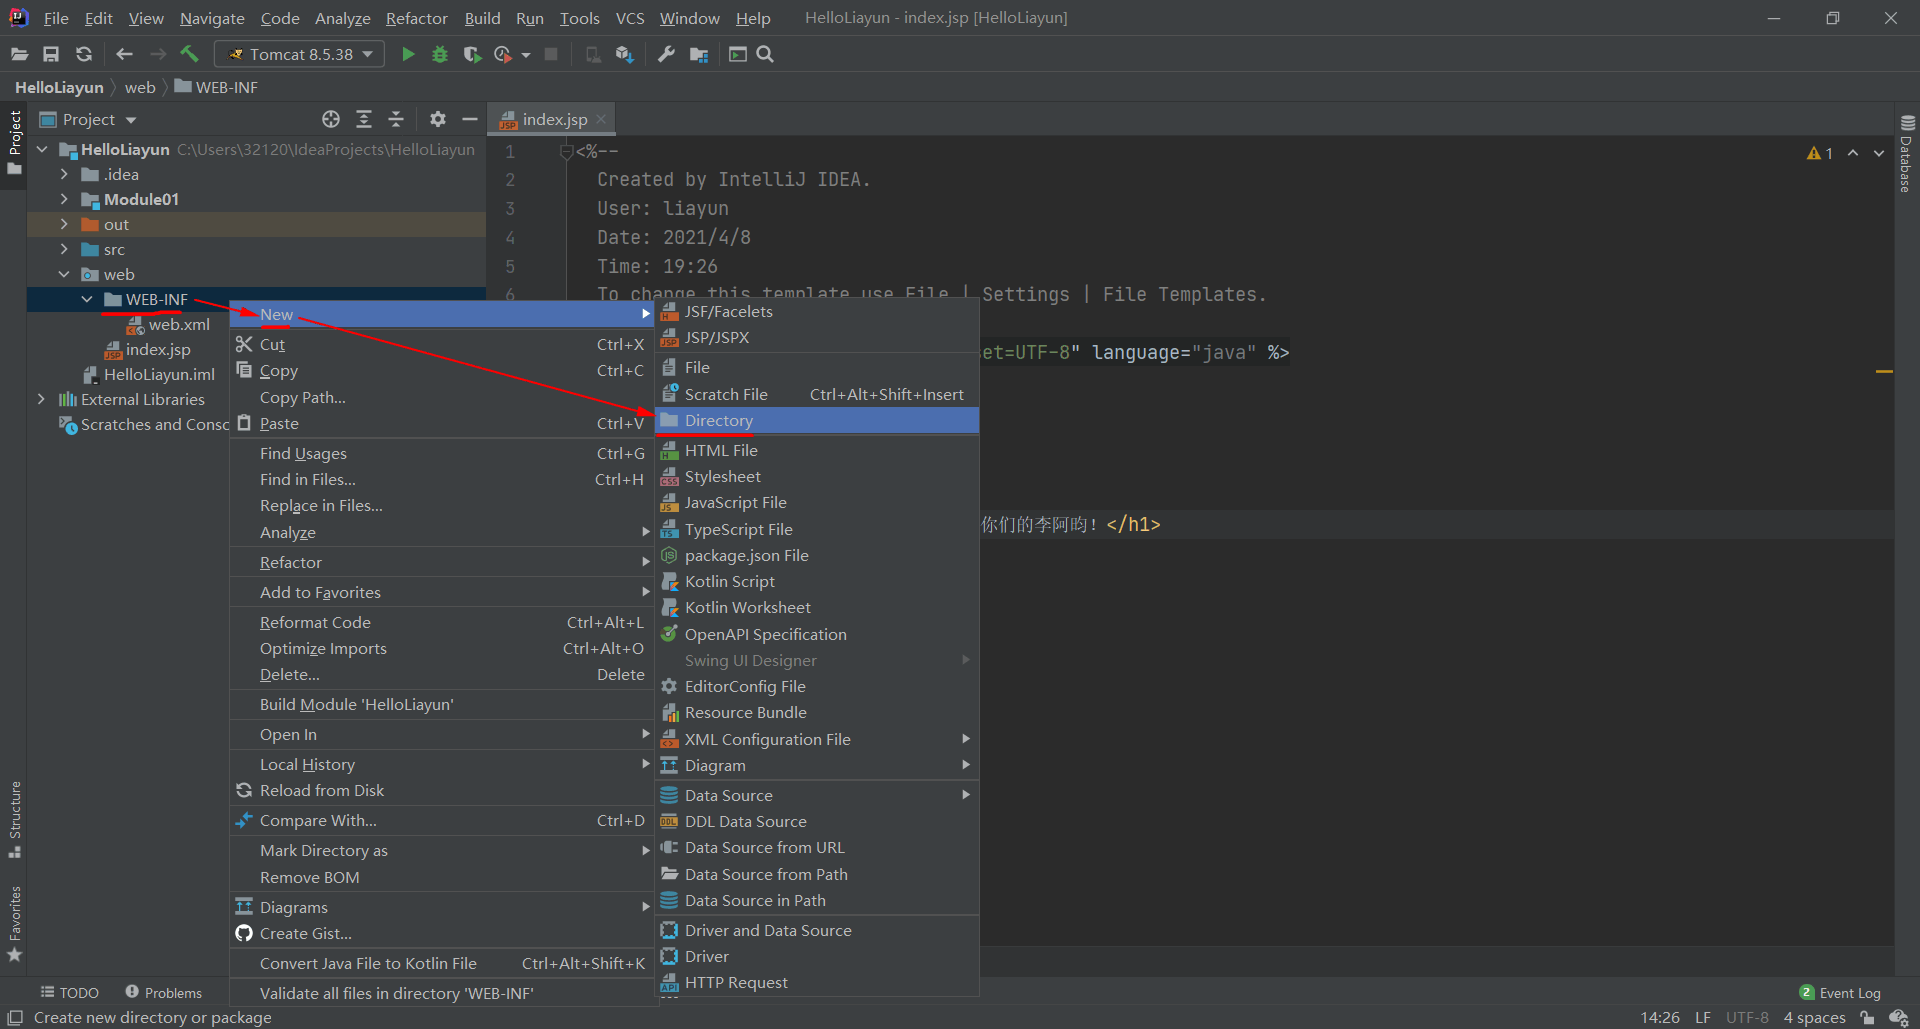Select HTML File from the submenu

coord(817,450)
